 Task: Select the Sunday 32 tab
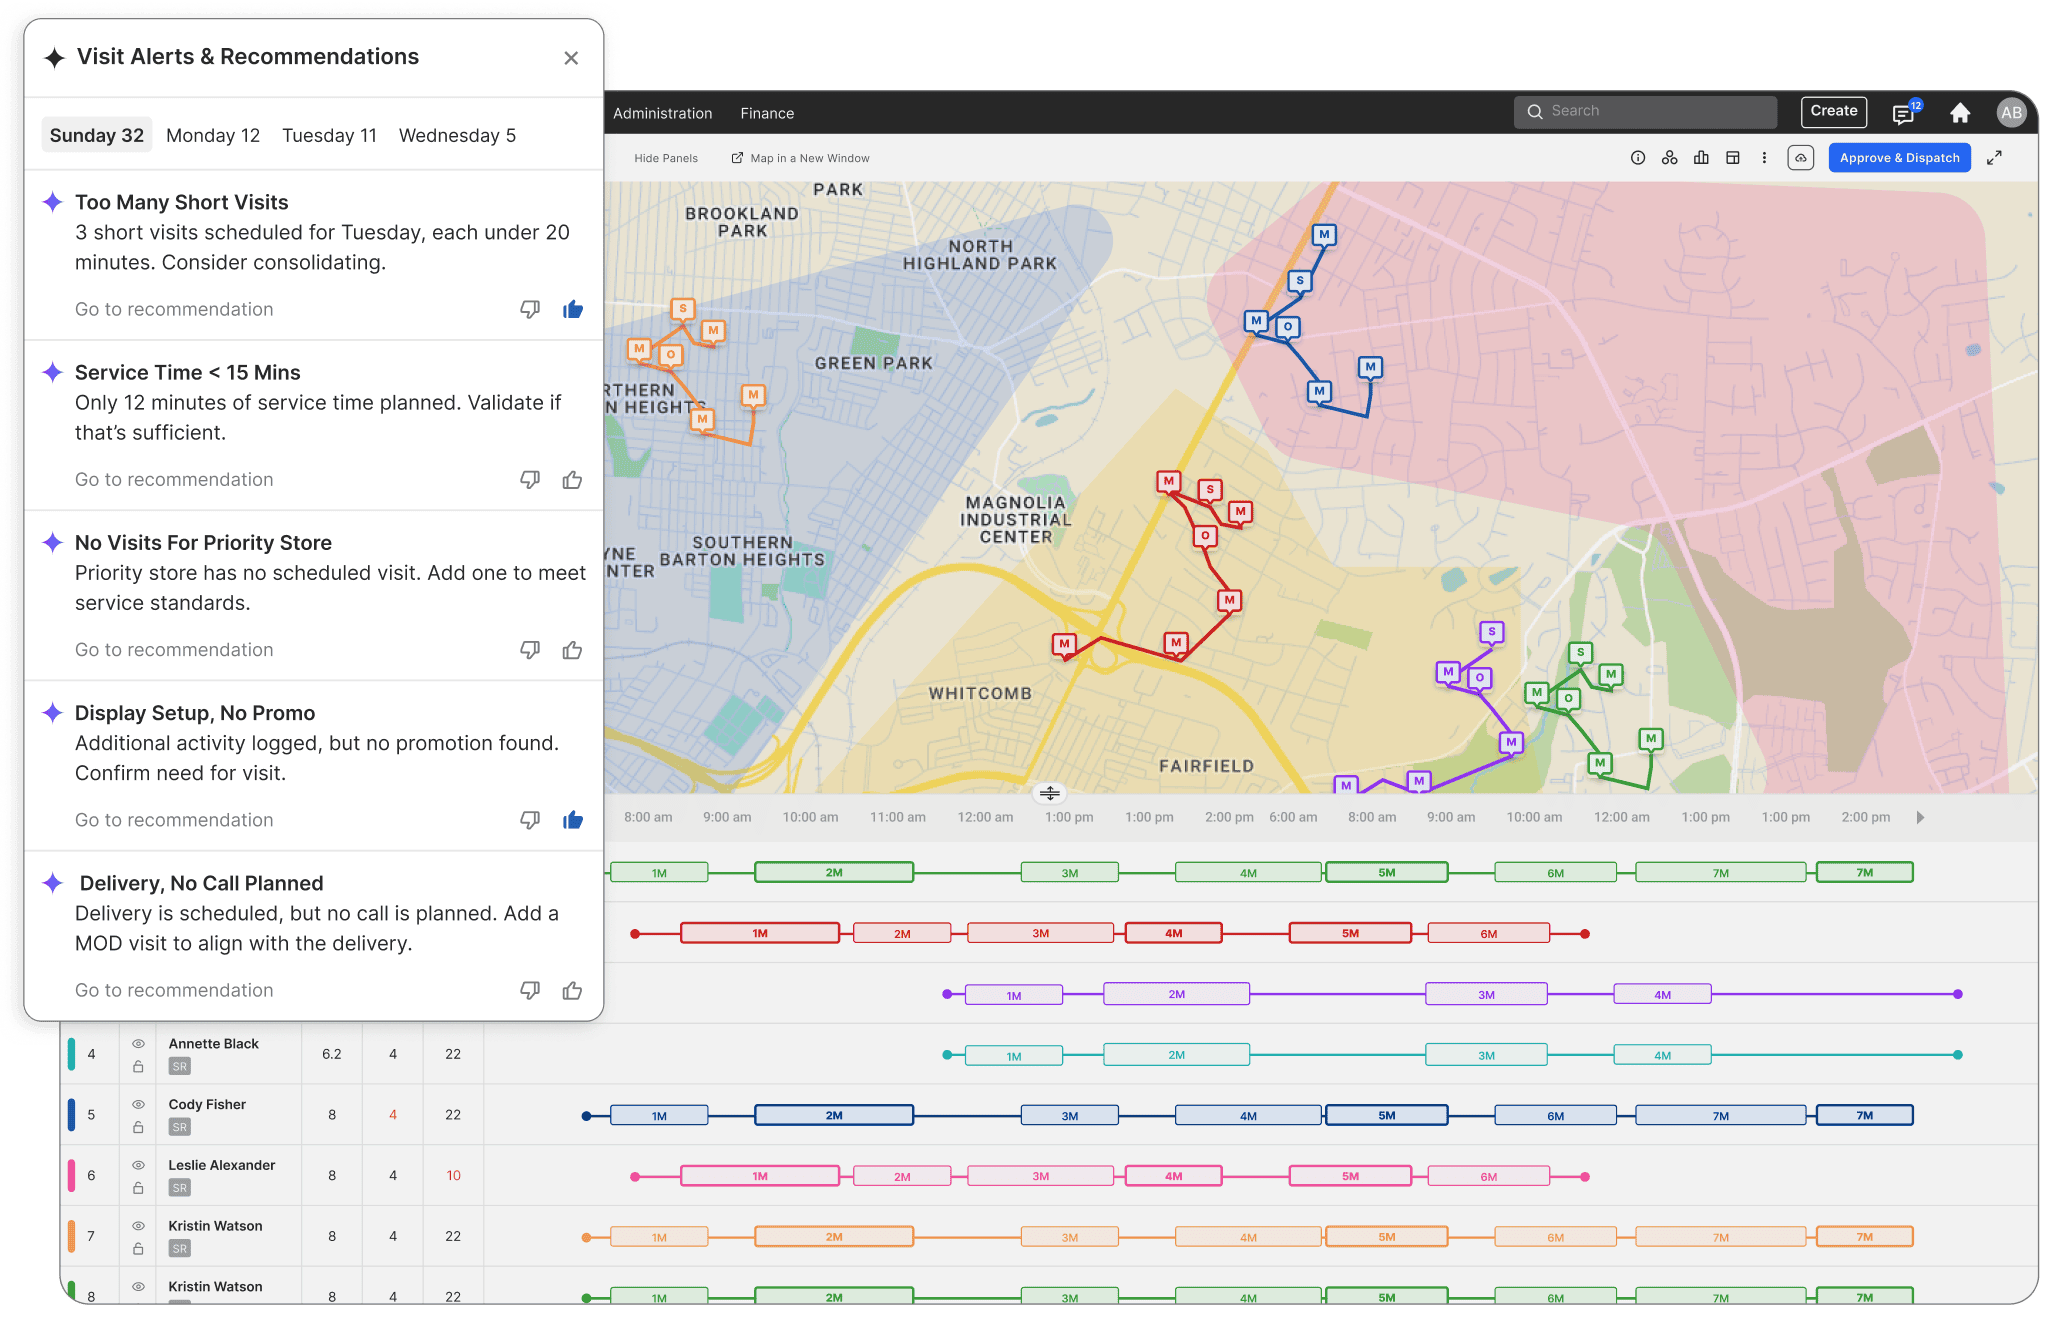97,135
